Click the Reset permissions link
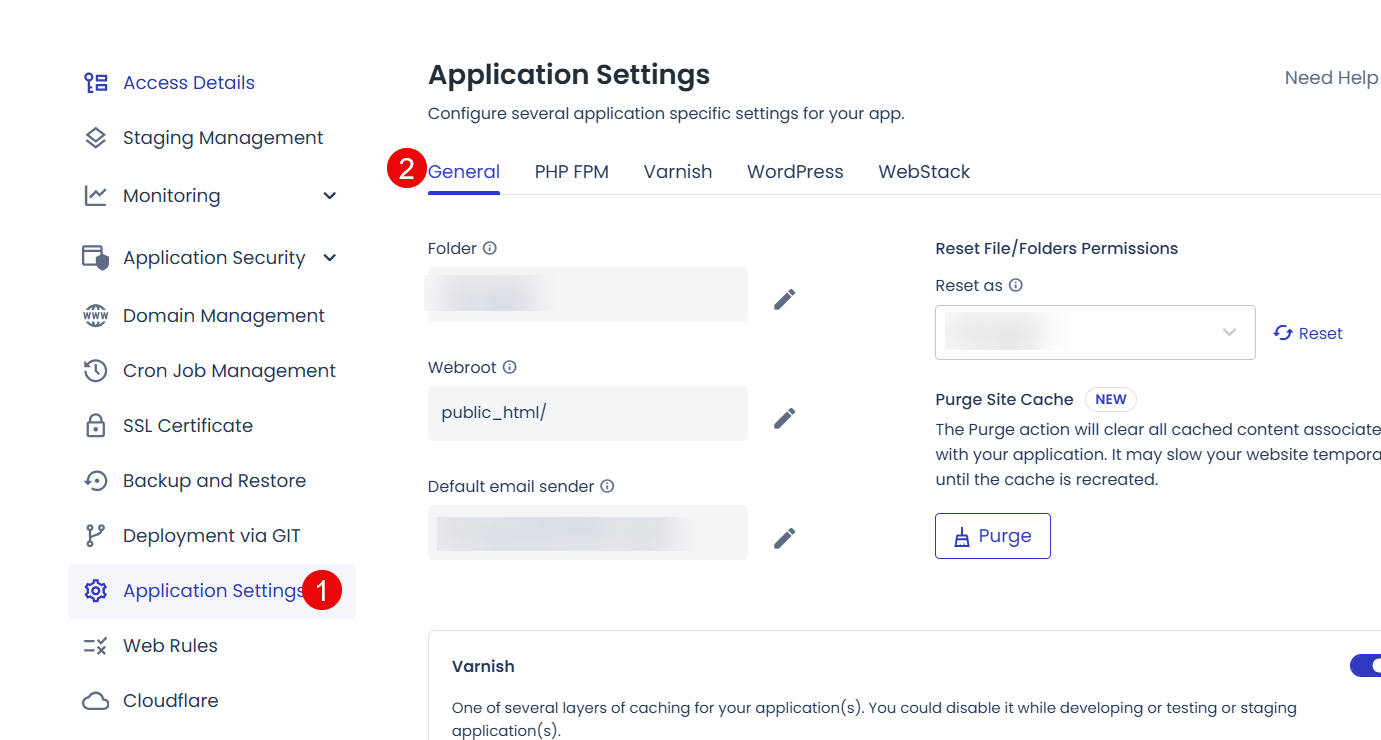Image resolution: width=1381 pixels, height=740 pixels. 1308,333
